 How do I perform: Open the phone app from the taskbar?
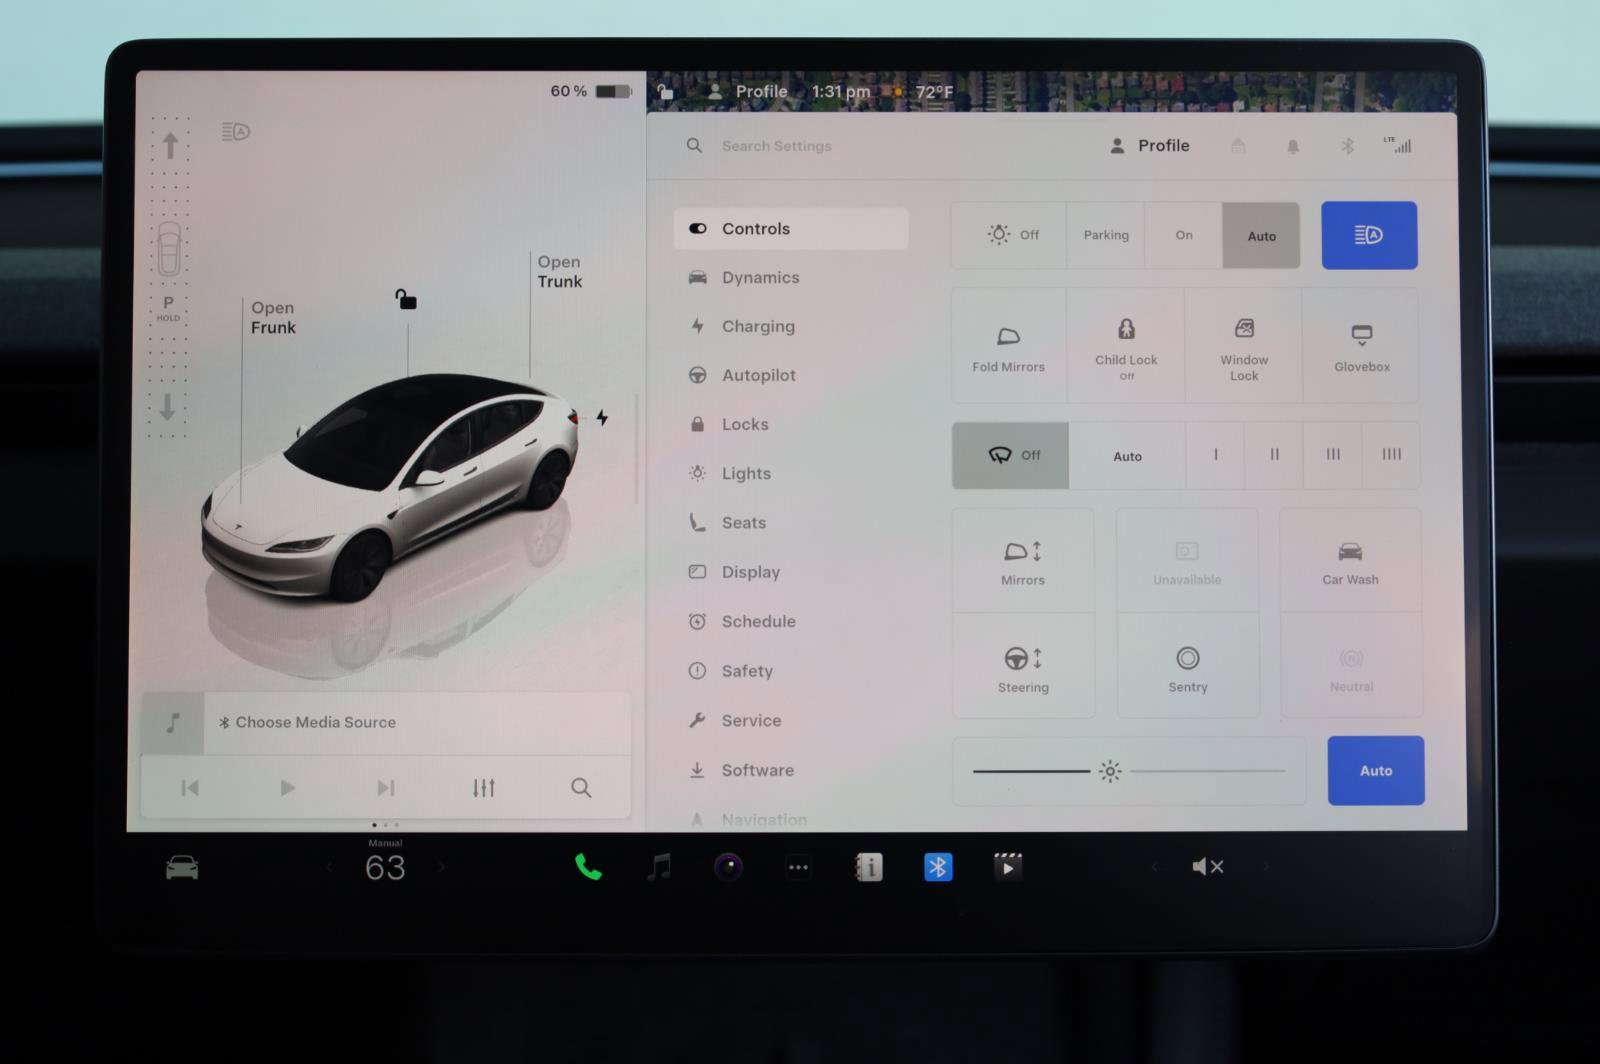coord(586,867)
